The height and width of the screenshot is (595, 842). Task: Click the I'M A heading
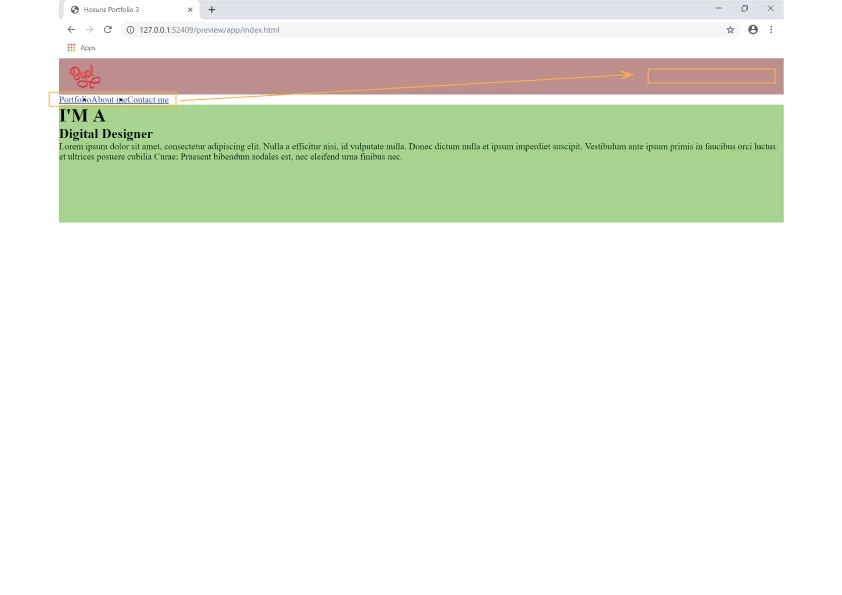[x=82, y=115]
